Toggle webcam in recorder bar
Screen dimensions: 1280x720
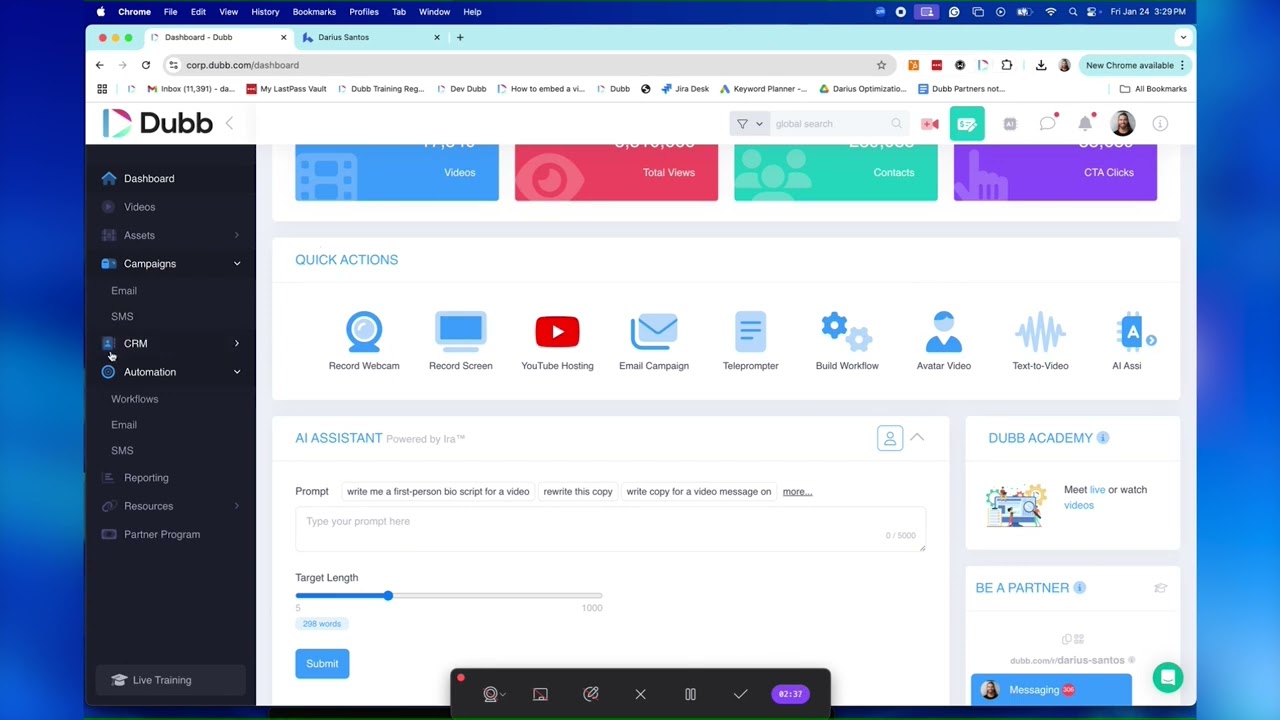(491, 694)
